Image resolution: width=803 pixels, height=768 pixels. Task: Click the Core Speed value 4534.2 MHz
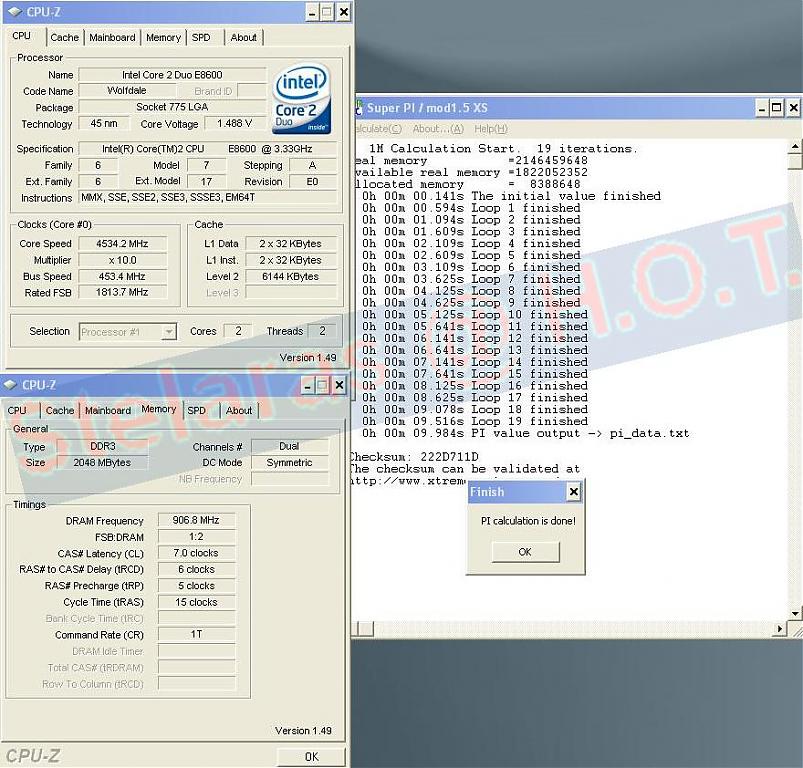[122, 244]
